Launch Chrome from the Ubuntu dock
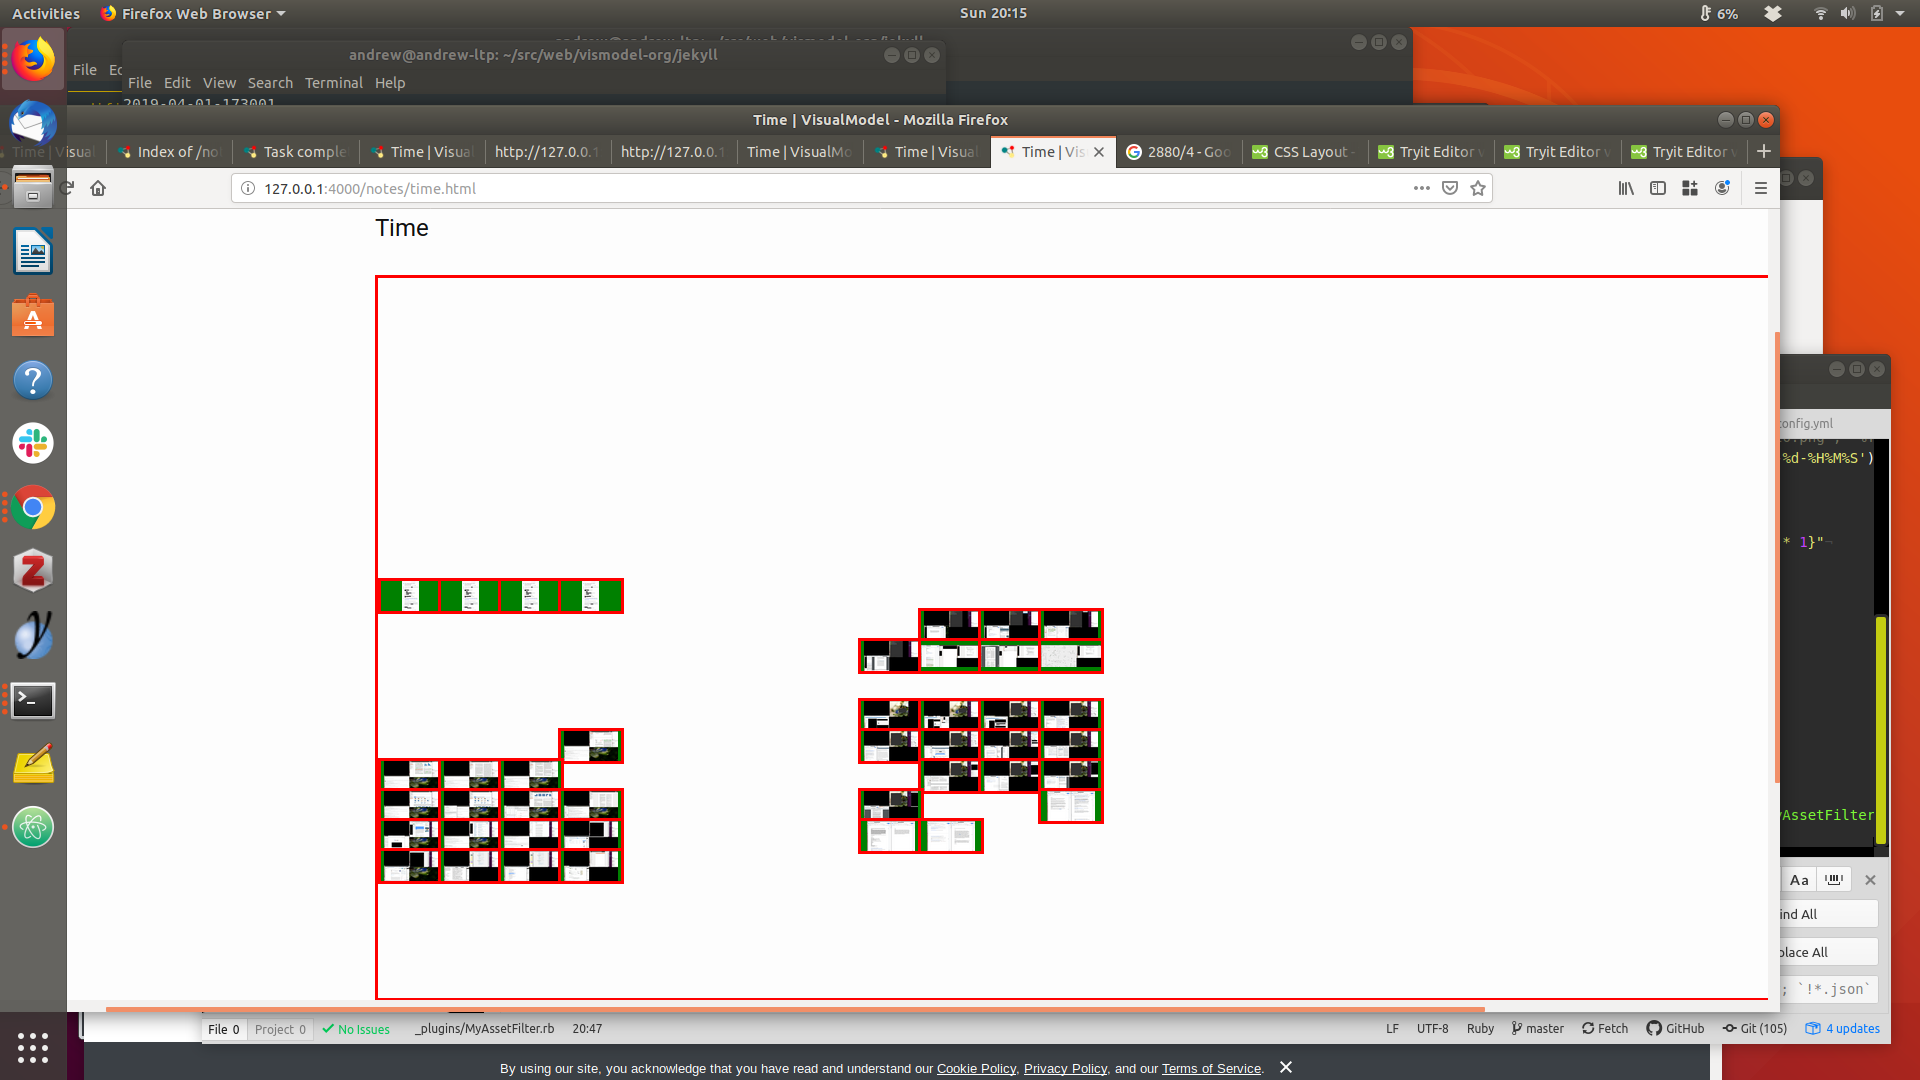 click(x=33, y=508)
